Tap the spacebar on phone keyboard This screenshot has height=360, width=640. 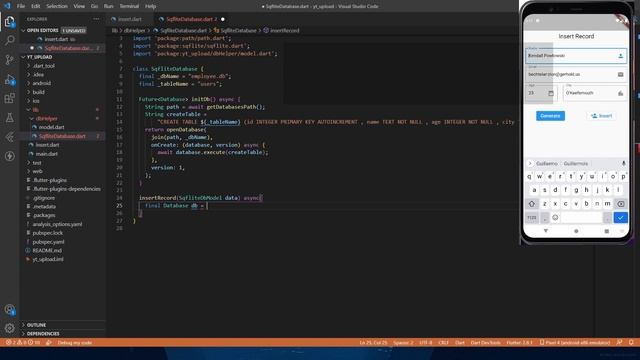pos(581,218)
